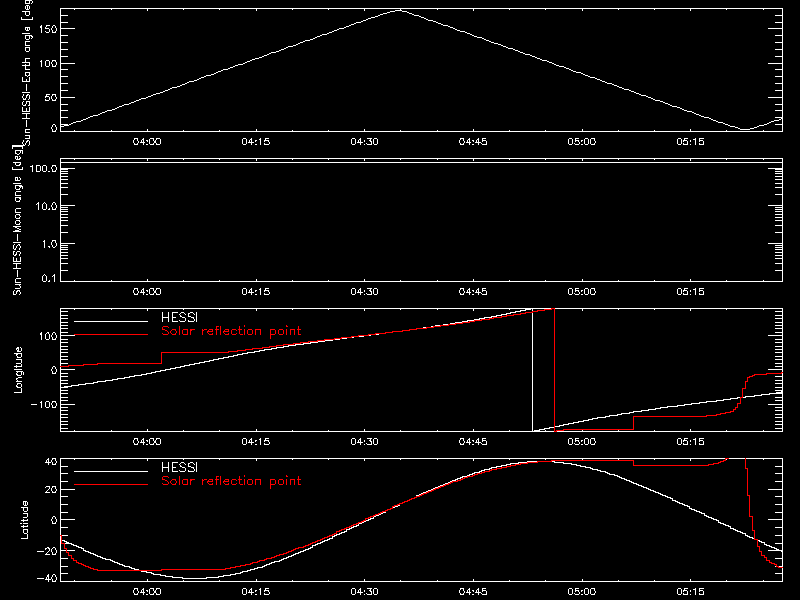Click the white vertical HESSI longitude wrap line
The image size is (800, 600).
[532, 370]
